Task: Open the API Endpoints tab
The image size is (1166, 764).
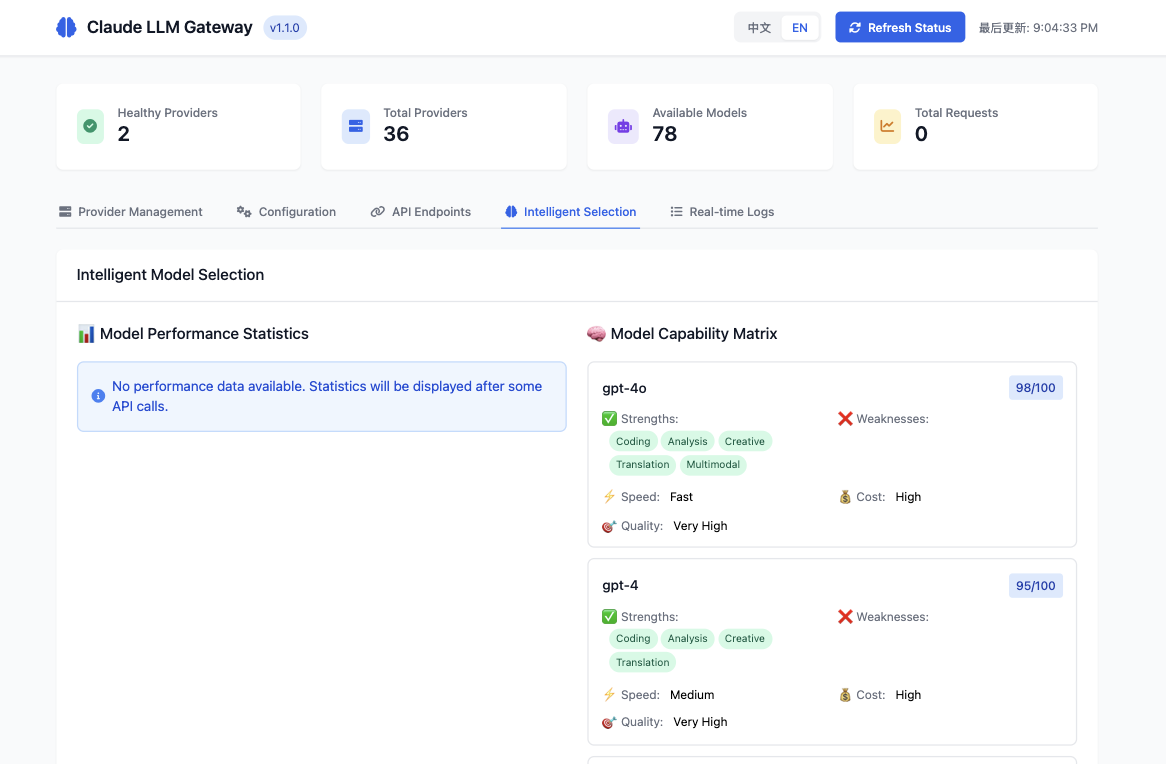Action: coord(421,212)
